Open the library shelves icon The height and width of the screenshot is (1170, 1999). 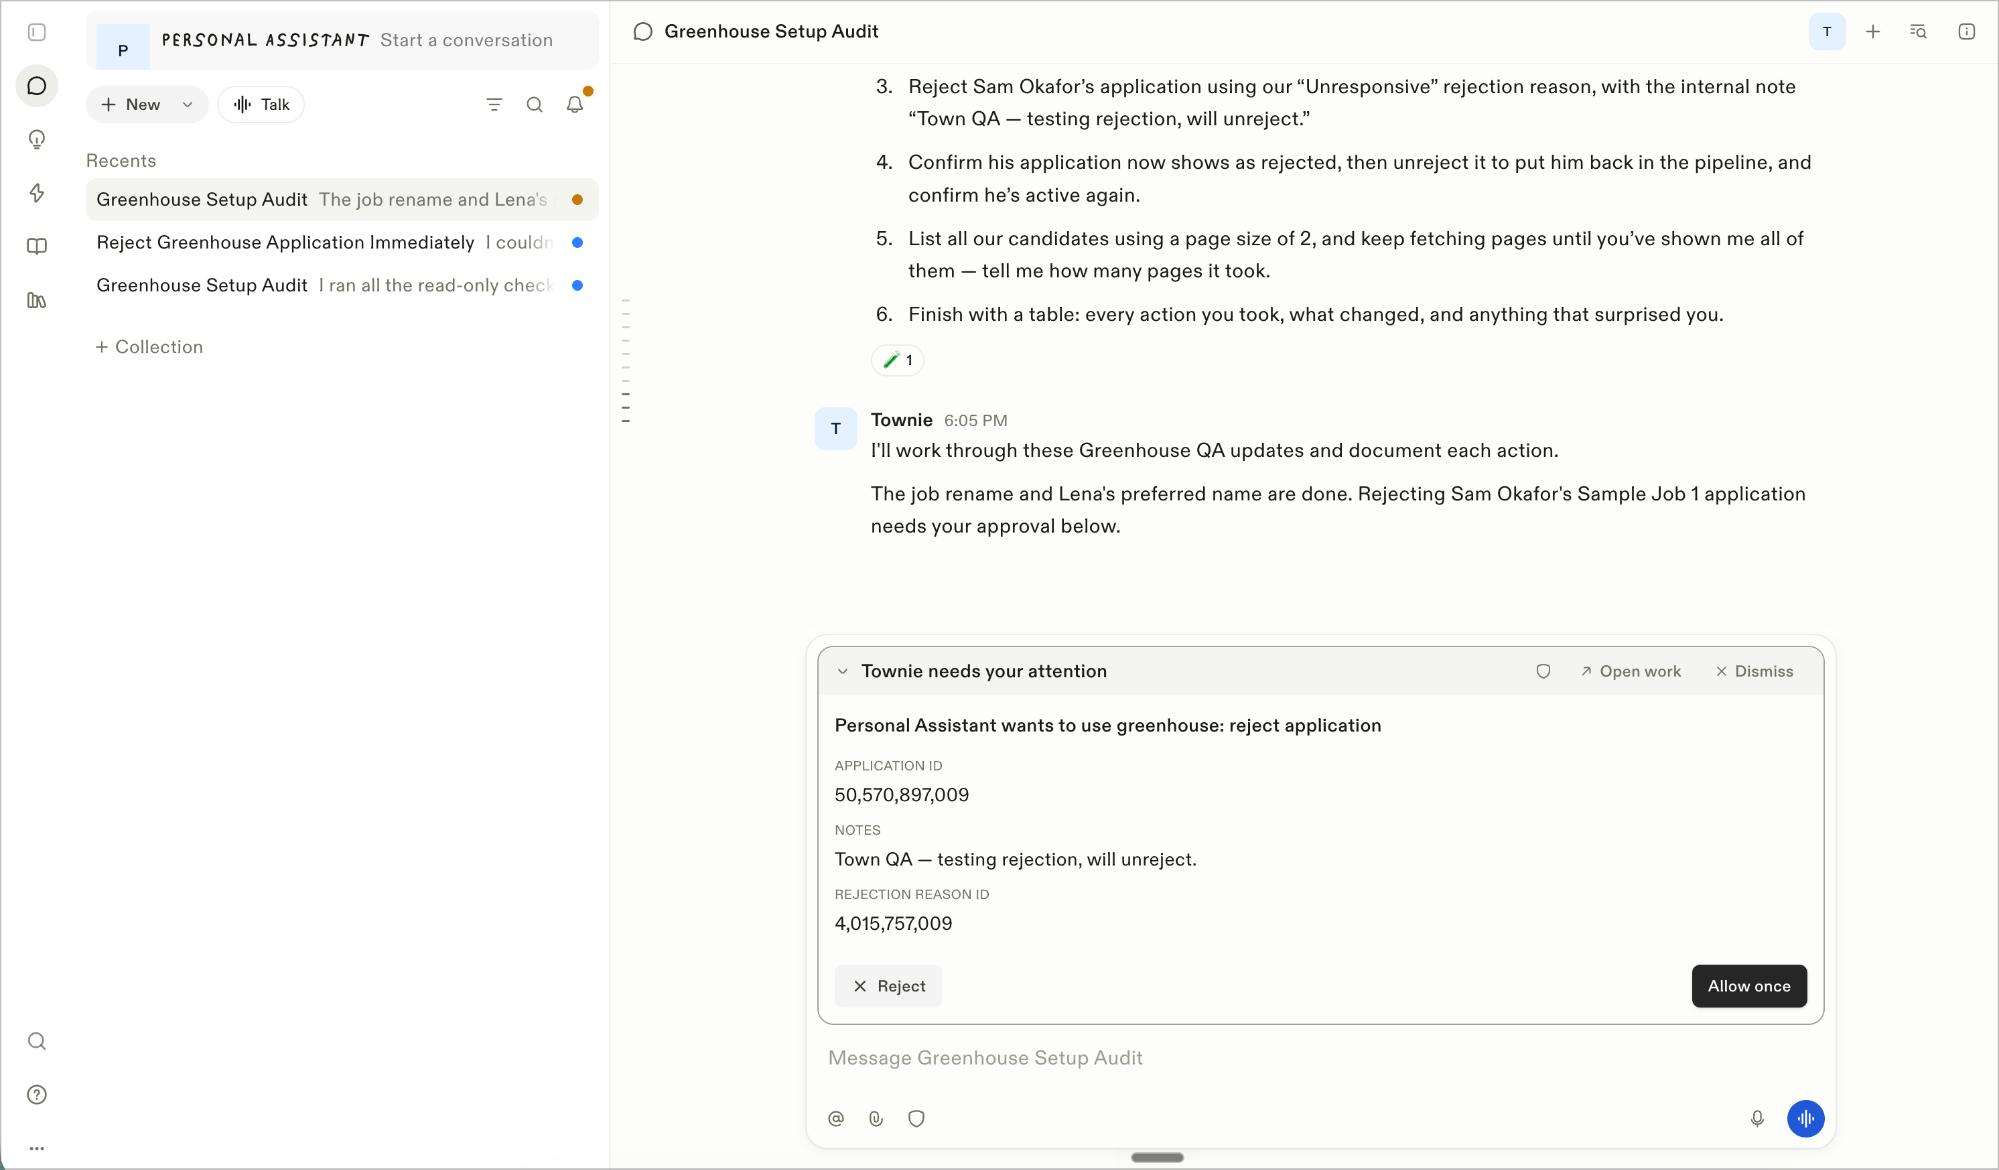coord(37,300)
